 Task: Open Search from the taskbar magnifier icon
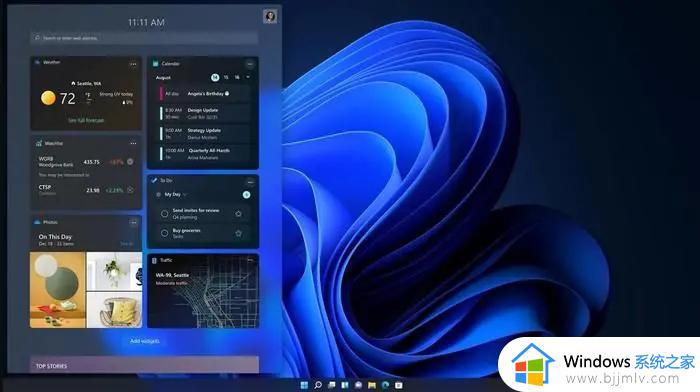click(318, 385)
